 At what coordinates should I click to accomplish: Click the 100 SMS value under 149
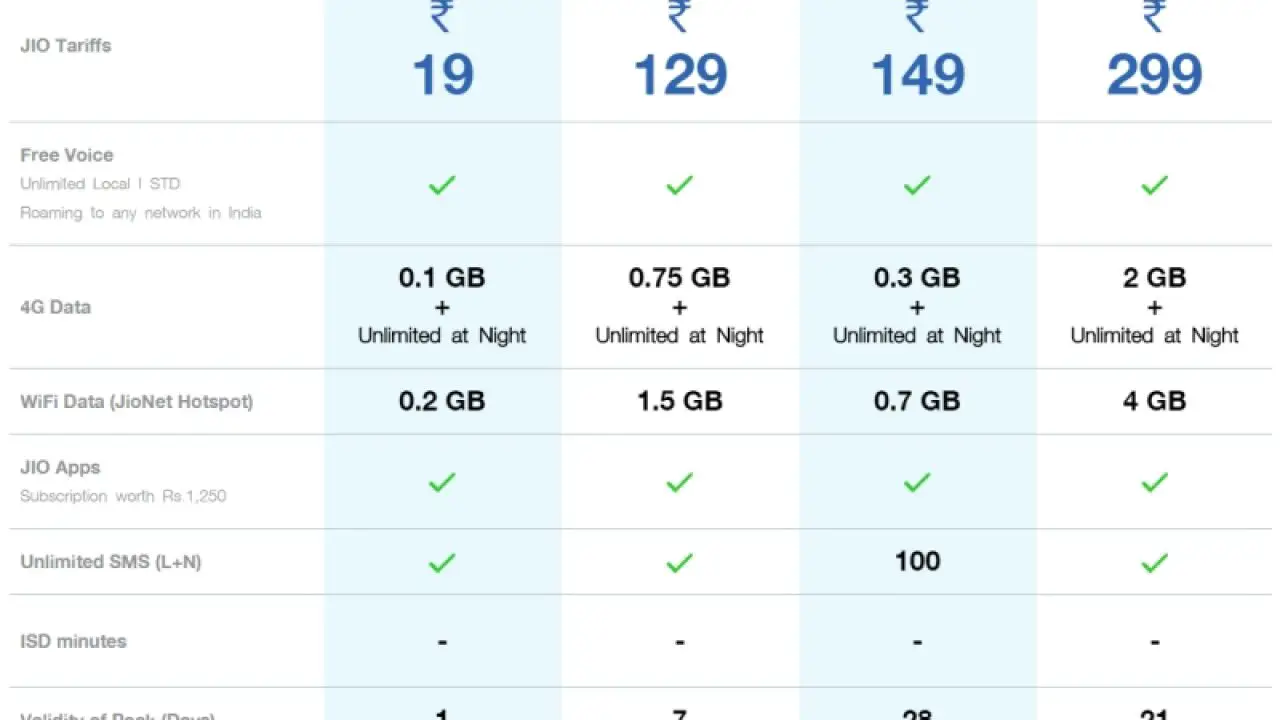(917, 561)
